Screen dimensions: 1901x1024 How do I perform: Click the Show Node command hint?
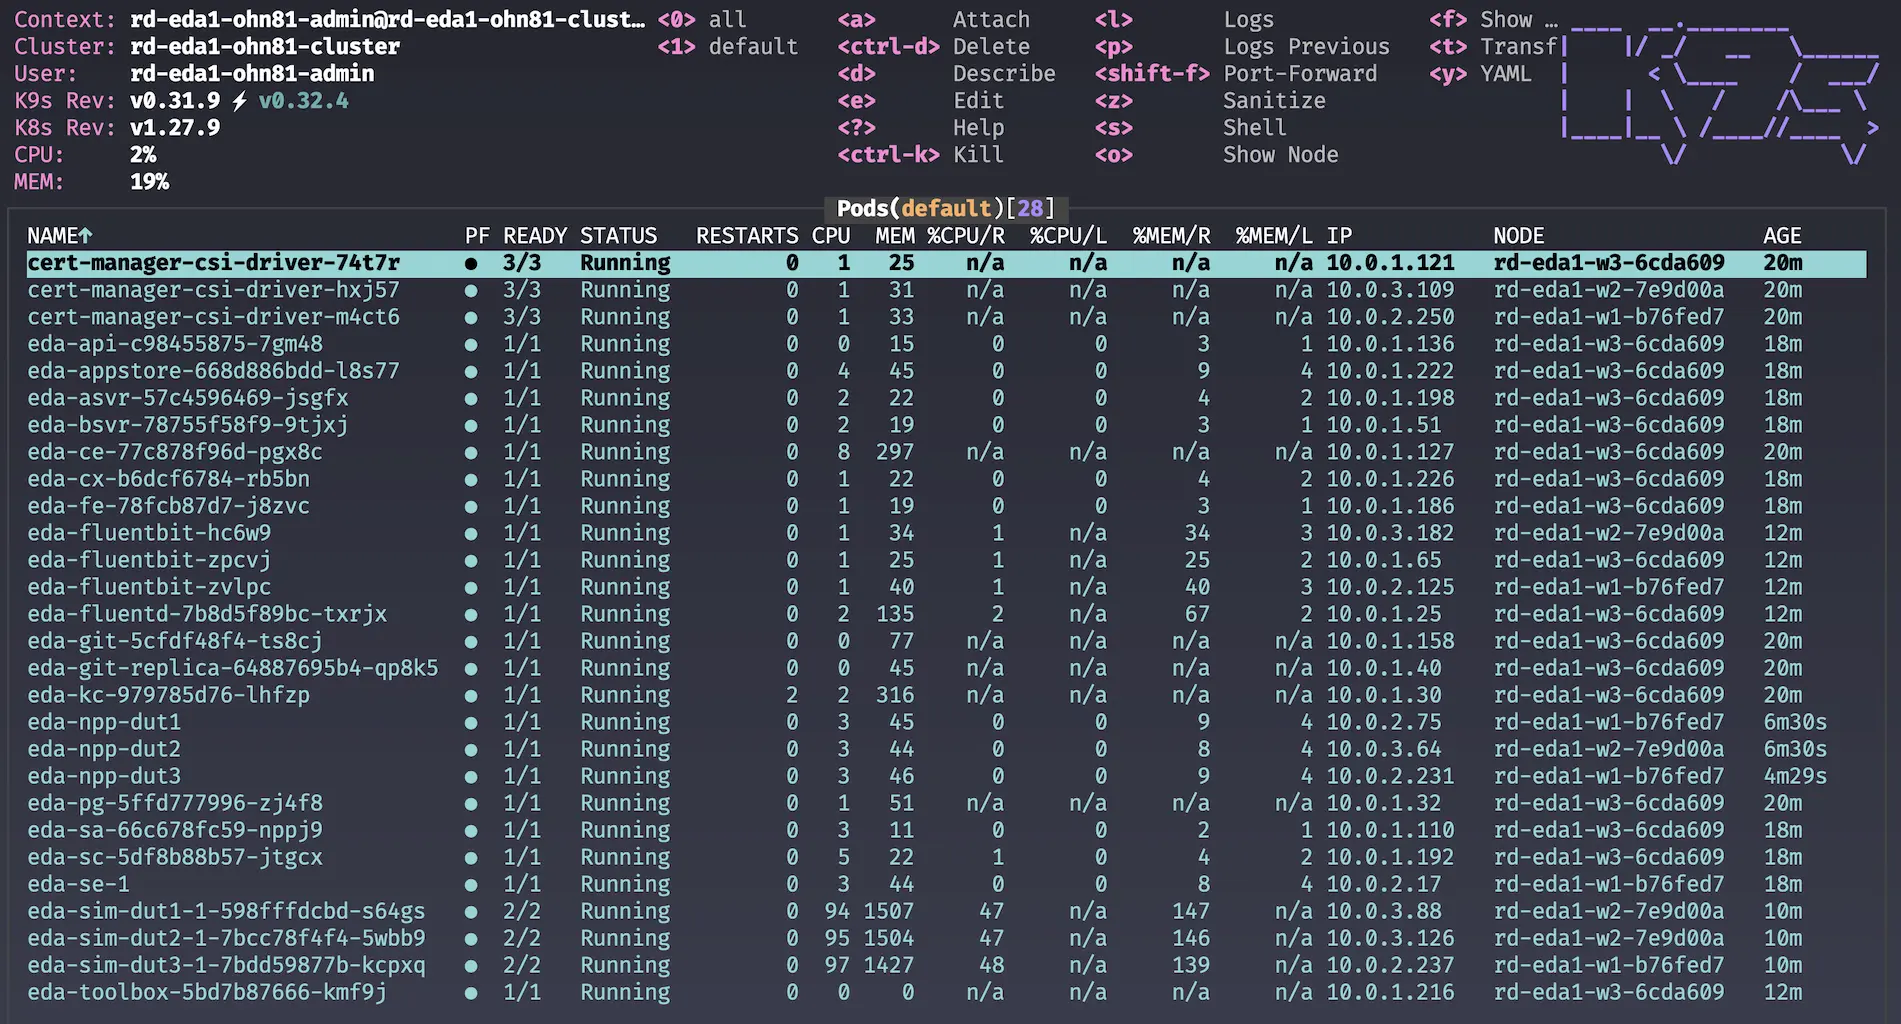[x=1280, y=155]
